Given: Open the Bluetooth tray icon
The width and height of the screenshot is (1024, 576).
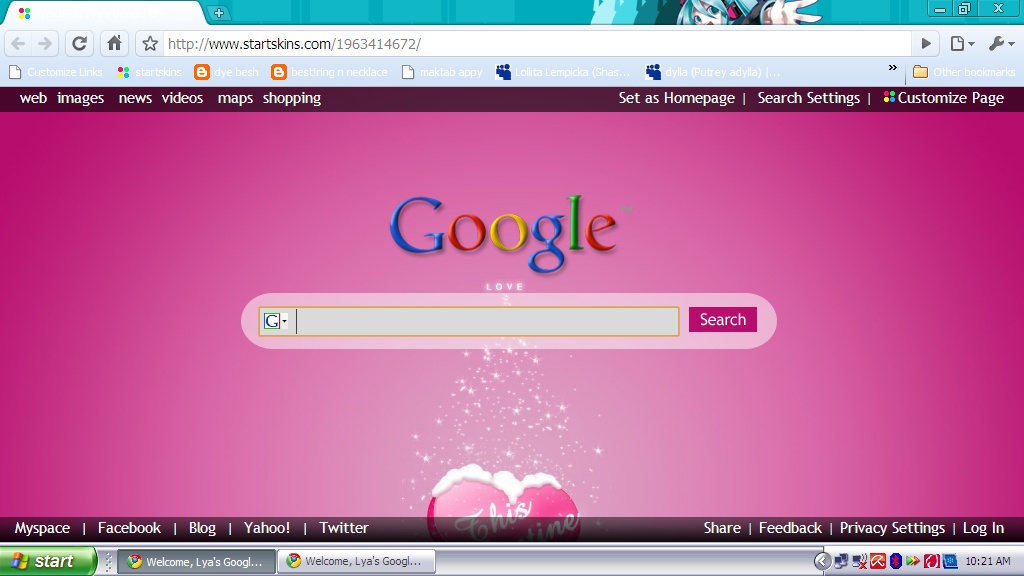Looking at the screenshot, I should click(x=895, y=561).
